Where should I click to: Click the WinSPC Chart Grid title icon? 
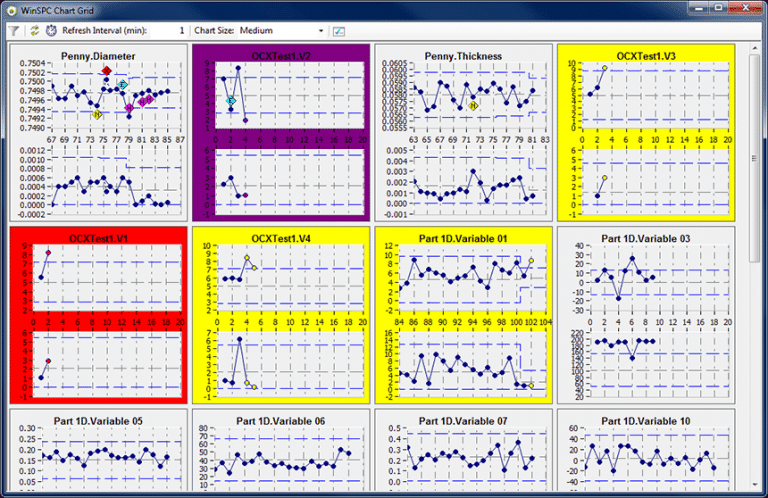pos(11,9)
